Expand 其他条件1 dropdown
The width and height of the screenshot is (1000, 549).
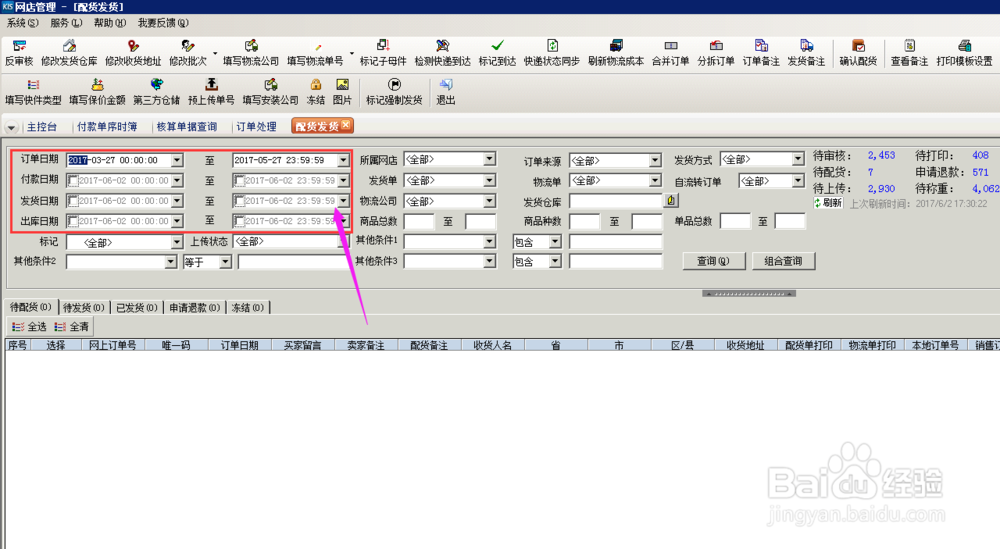(489, 242)
